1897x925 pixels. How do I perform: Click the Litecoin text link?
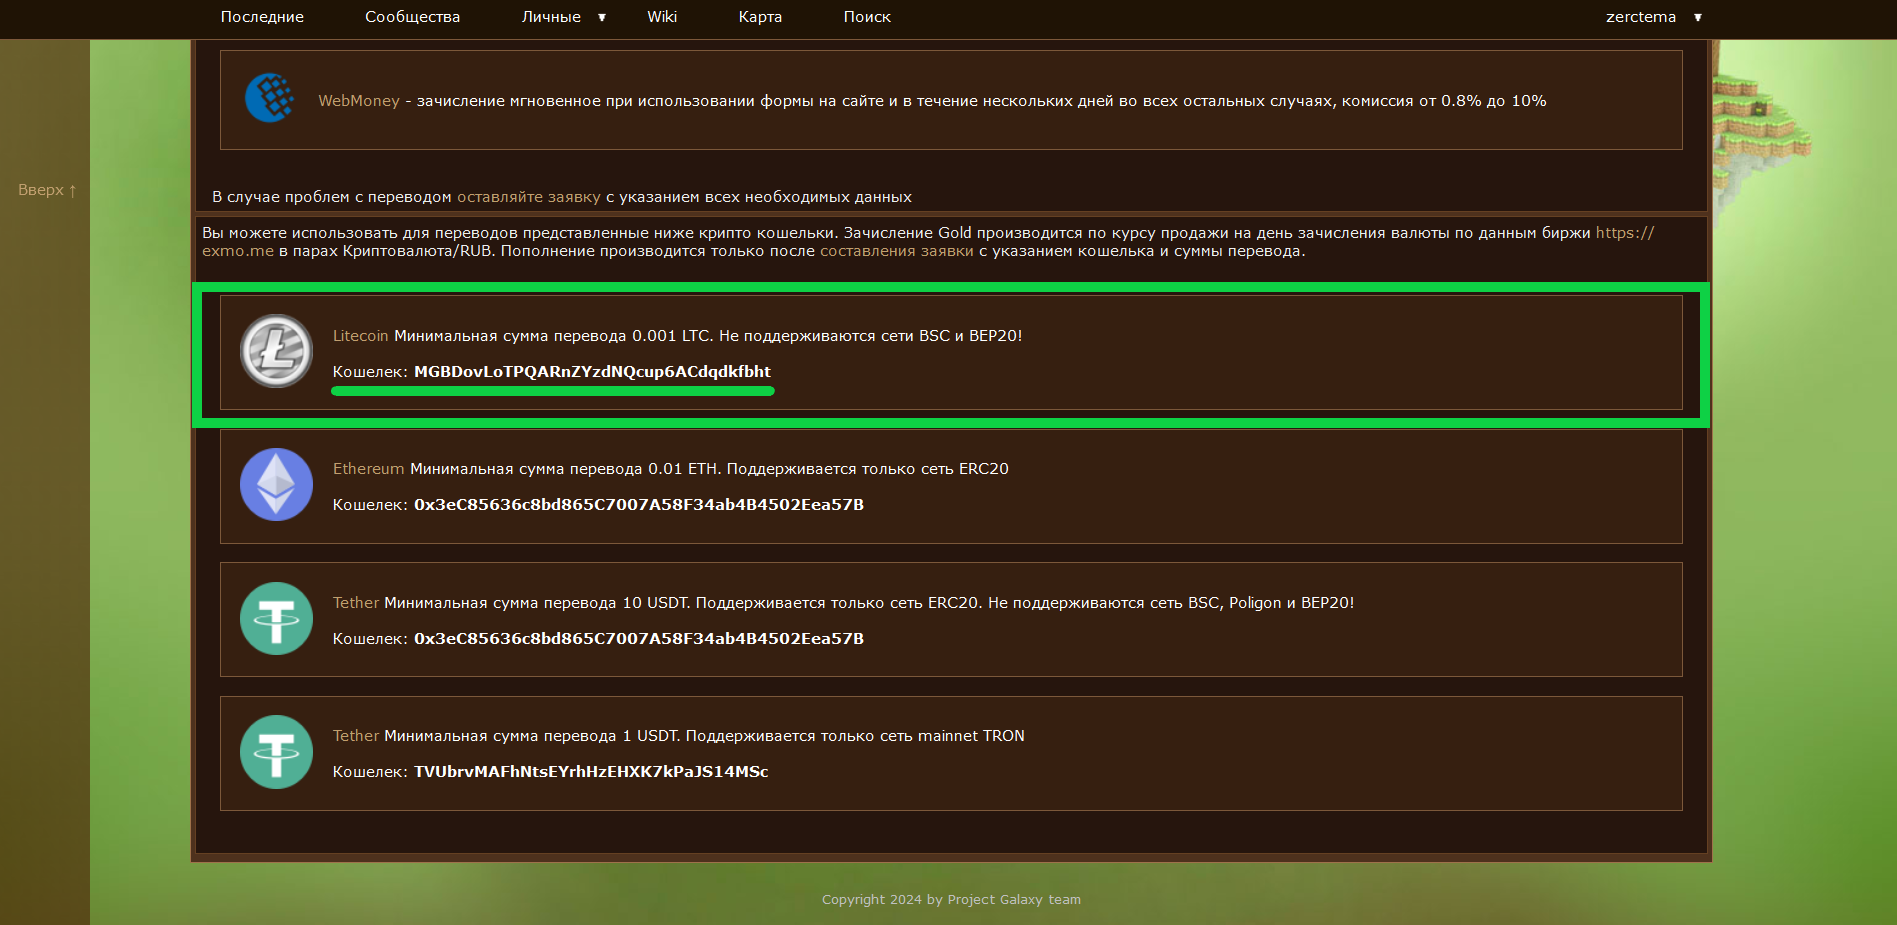(360, 336)
